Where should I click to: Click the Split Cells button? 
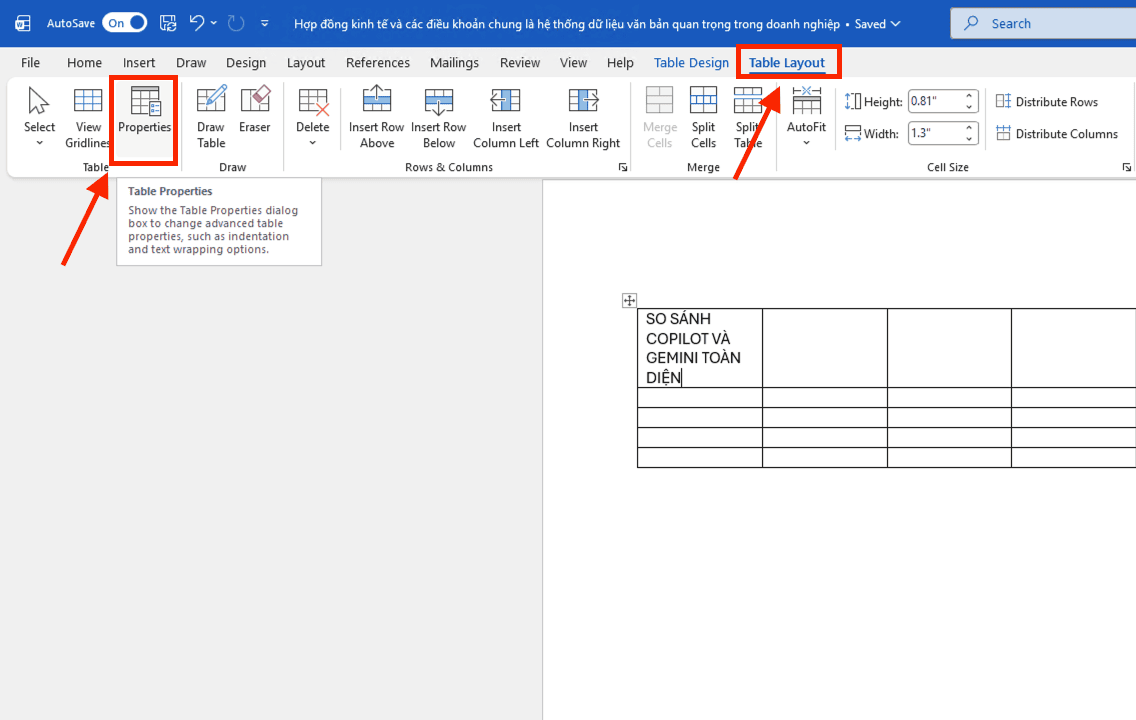[x=703, y=117]
